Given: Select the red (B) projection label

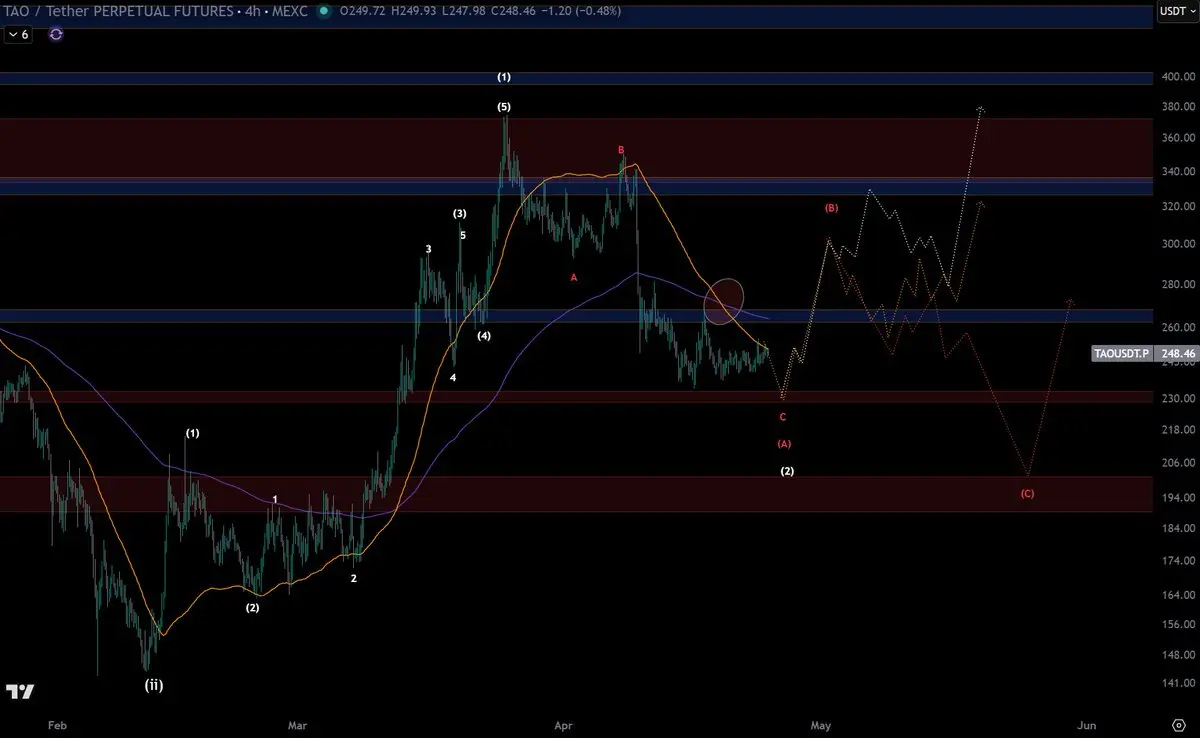Looking at the screenshot, I should (831, 208).
